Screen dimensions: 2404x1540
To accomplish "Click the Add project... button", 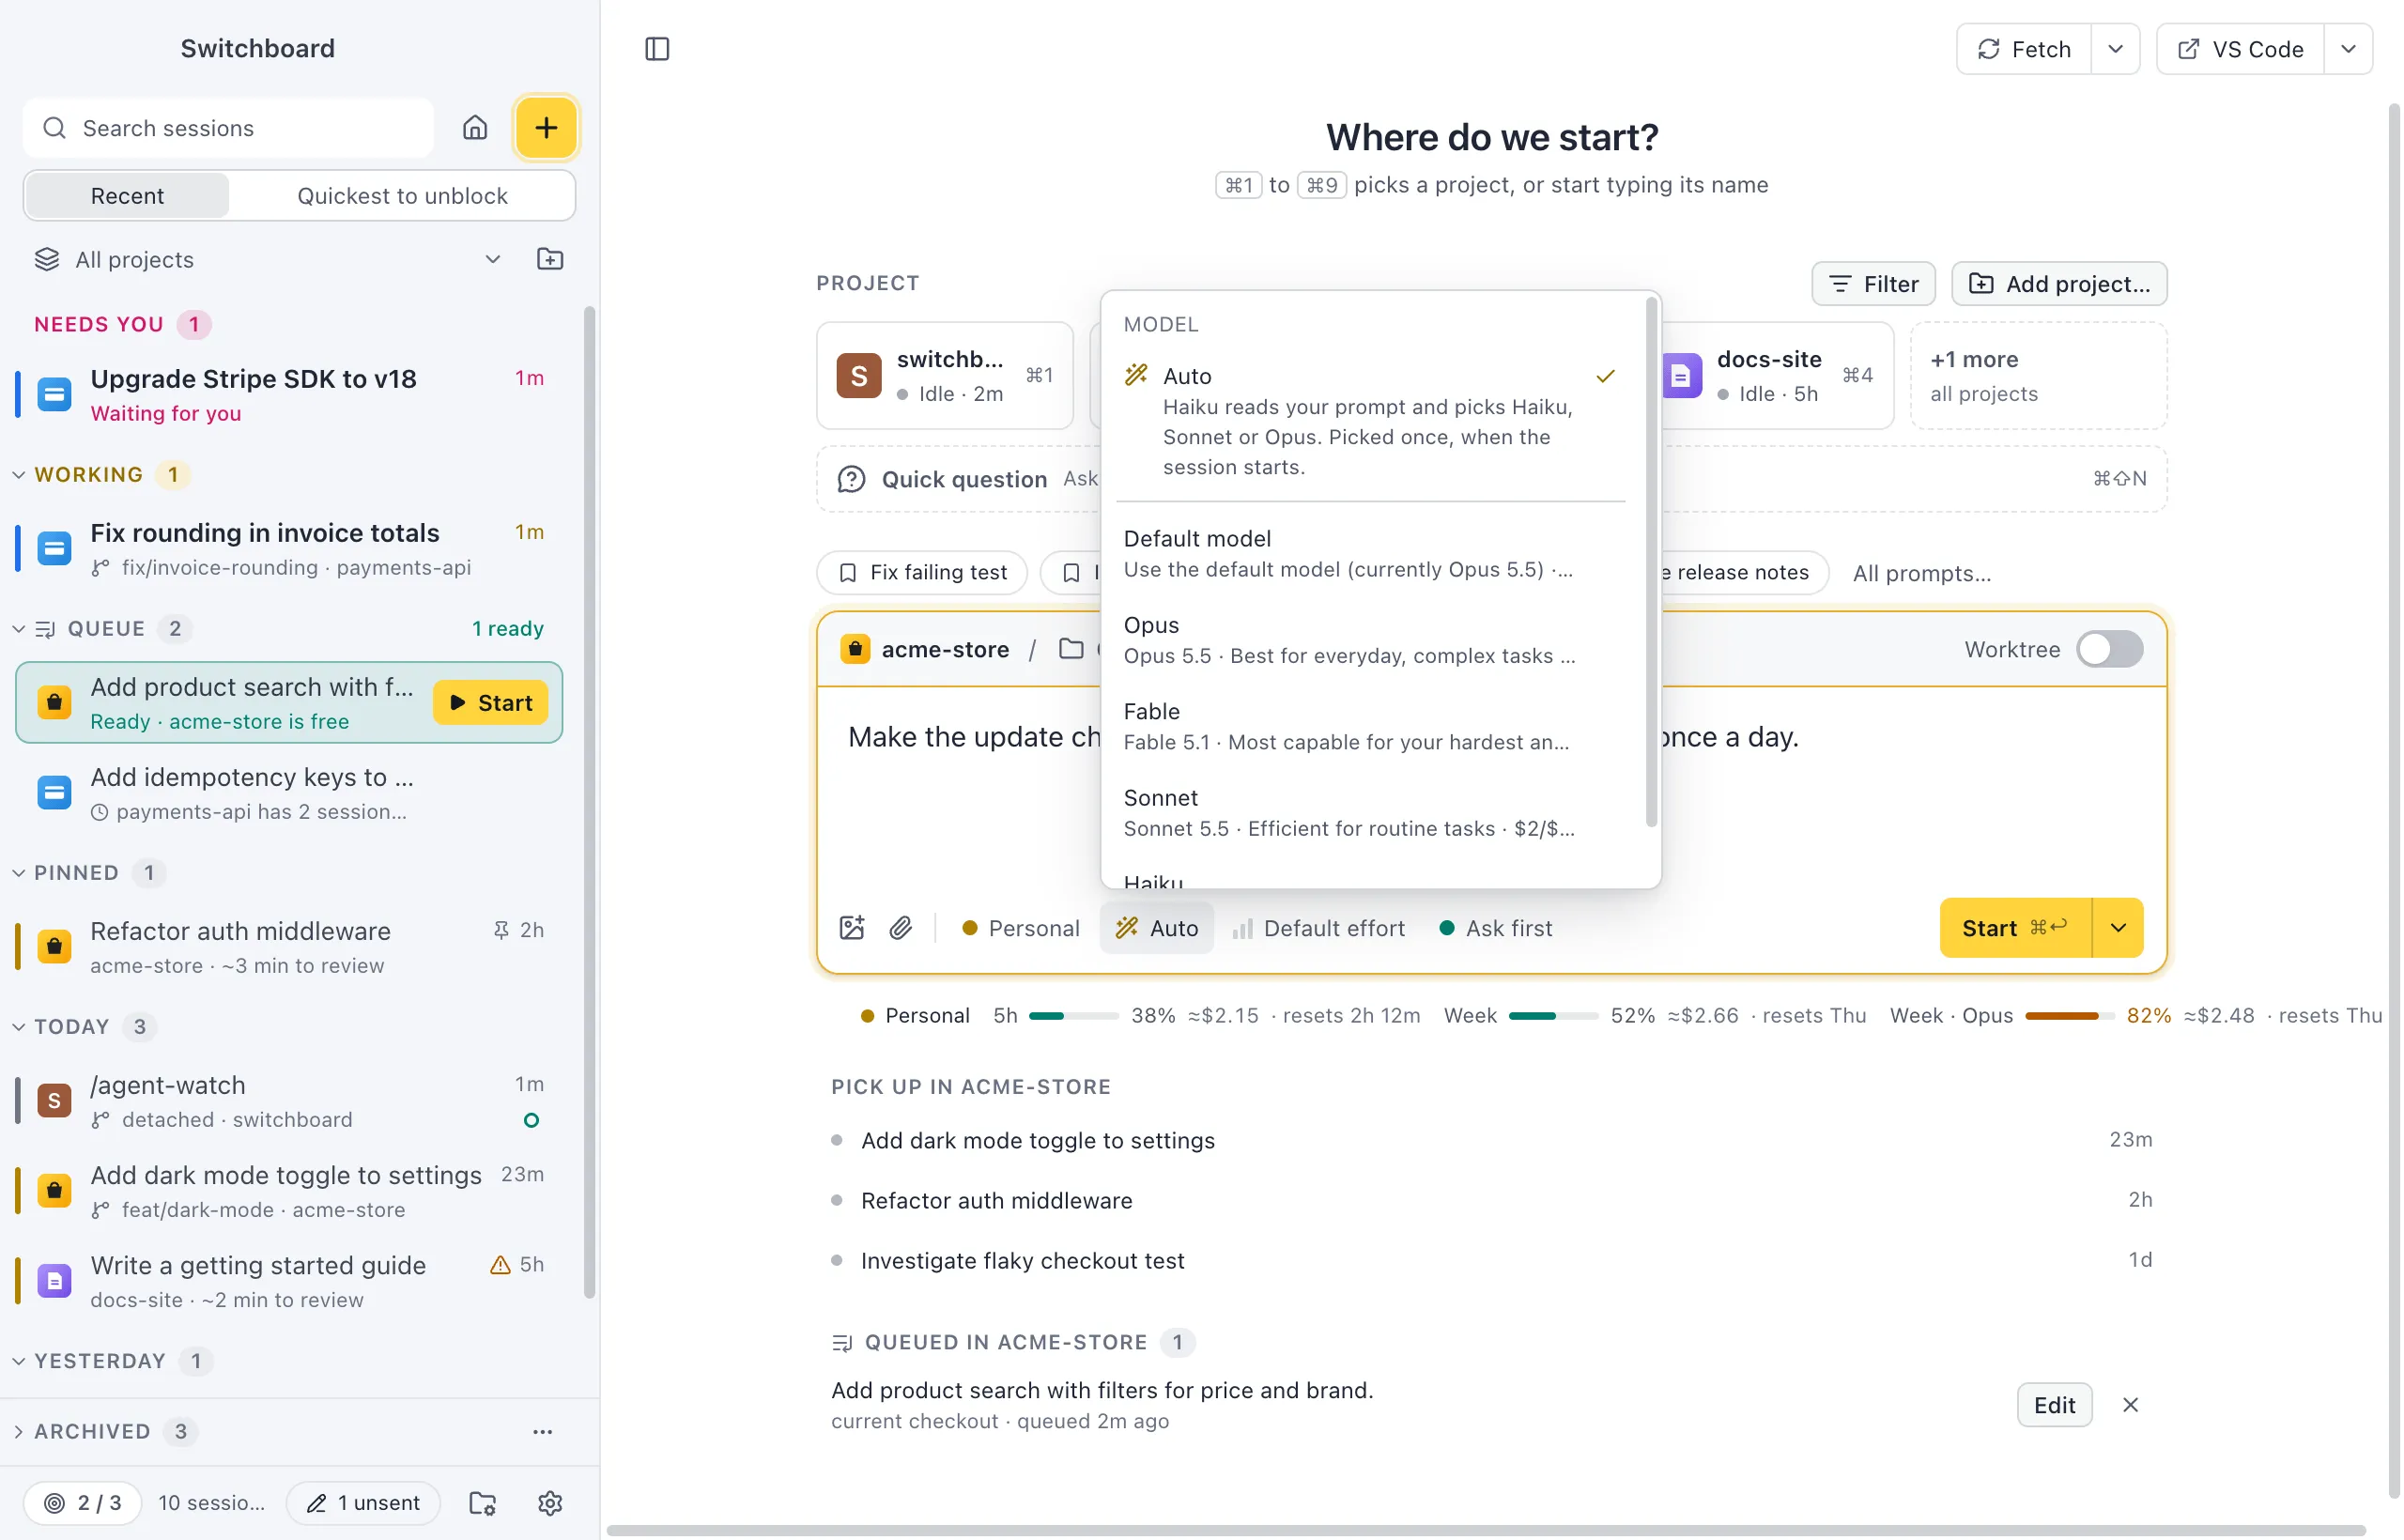I will [2059, 284].
